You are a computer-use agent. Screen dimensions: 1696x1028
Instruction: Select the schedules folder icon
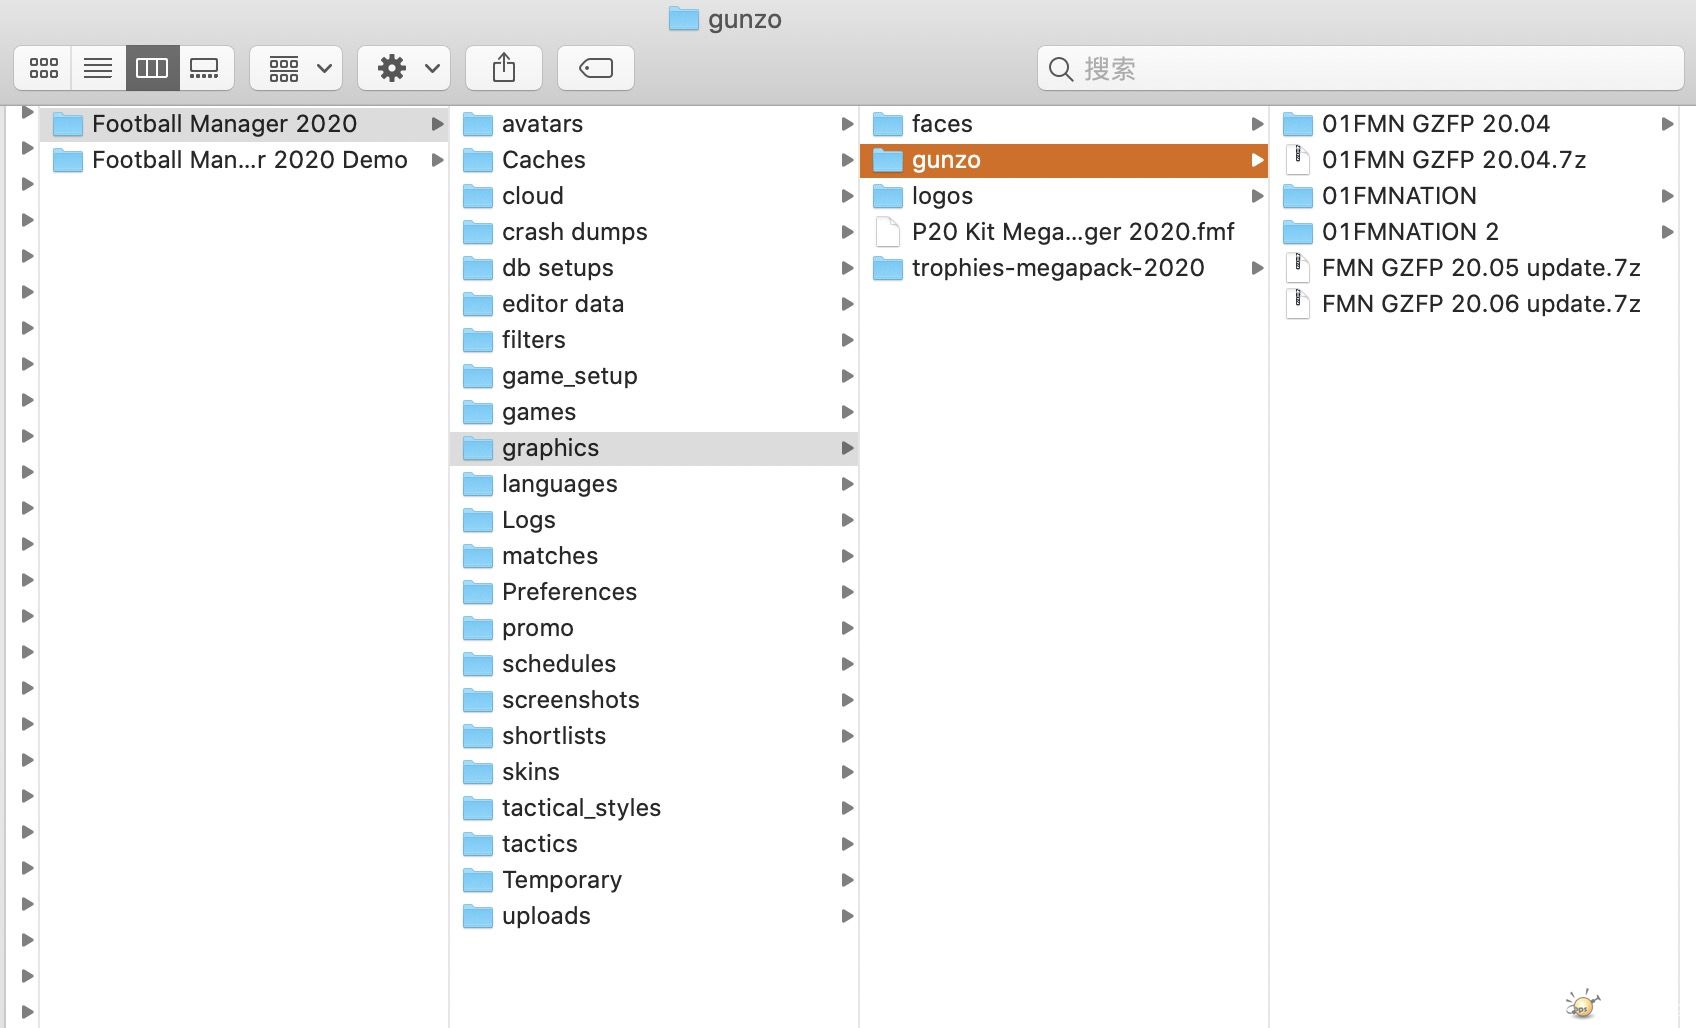(478, 664)
